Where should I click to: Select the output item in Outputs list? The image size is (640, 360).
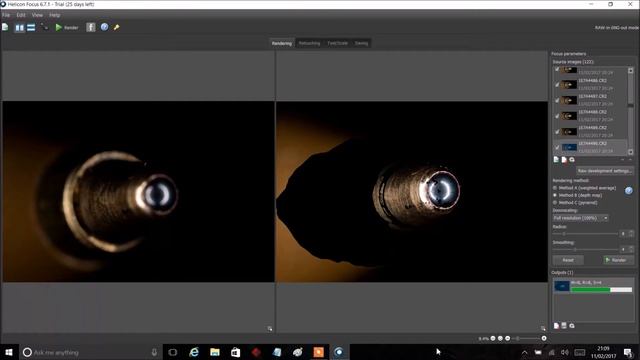(593, 286)
